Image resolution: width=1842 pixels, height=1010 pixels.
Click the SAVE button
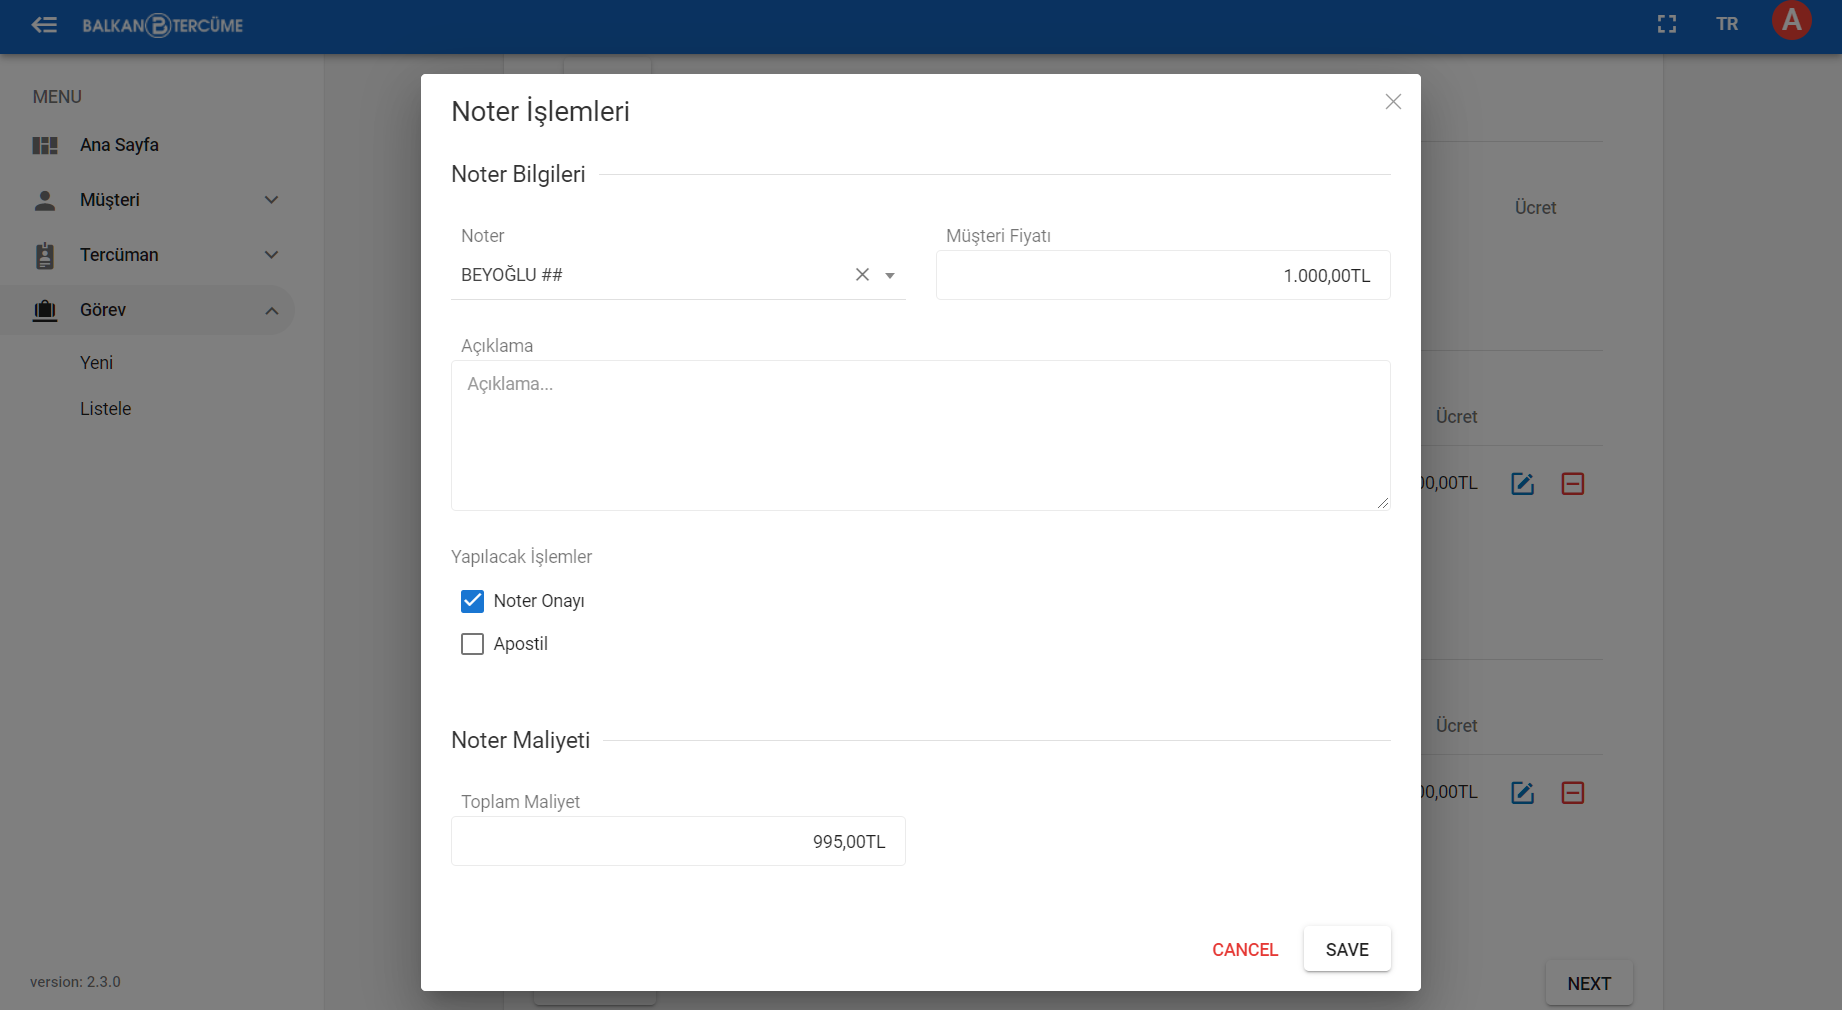1347,949
